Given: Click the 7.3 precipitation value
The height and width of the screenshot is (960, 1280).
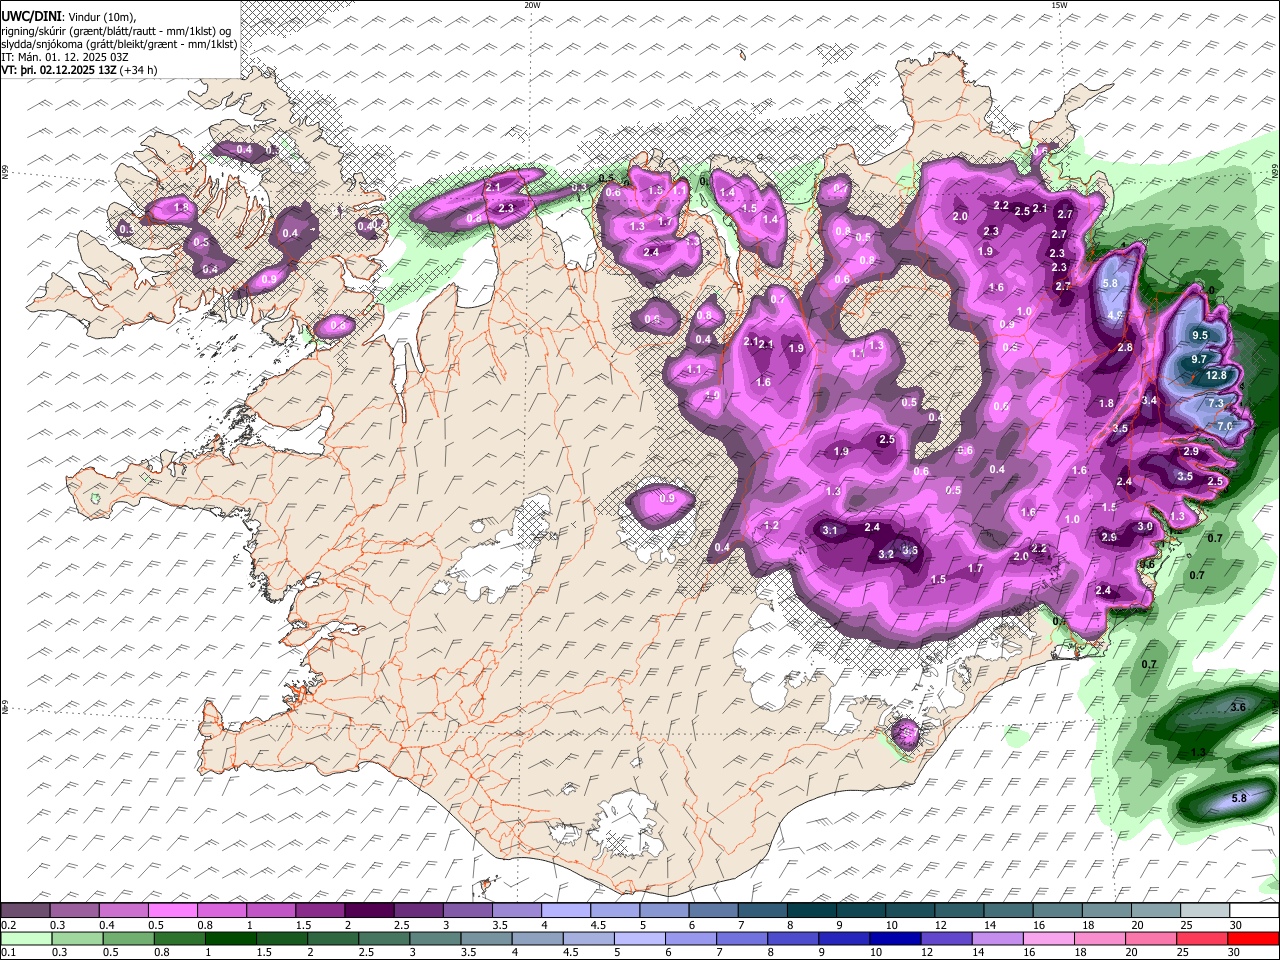Looking at the screenshot, I should pos(1216,403).
